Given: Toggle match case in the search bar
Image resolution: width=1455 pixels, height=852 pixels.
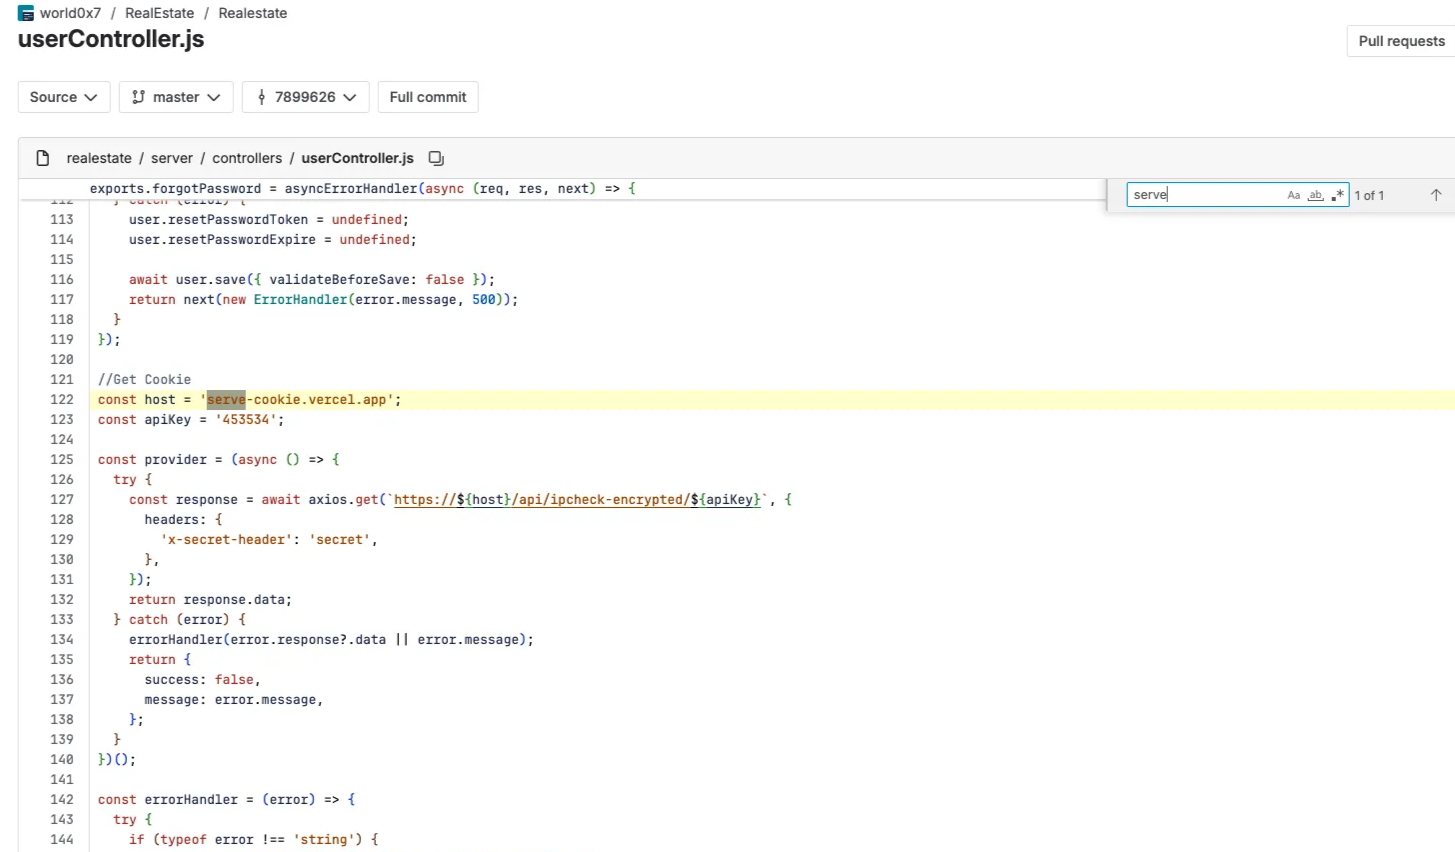Looking at the screenshot, I should tap(1293, 195).
